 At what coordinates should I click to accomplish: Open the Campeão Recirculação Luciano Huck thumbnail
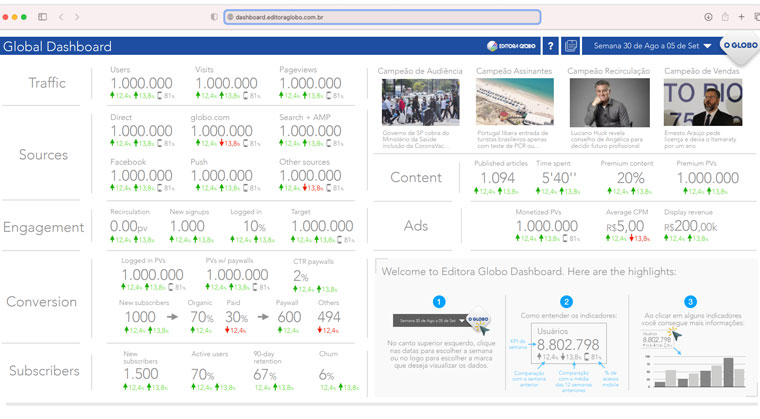tap(610, 102)
